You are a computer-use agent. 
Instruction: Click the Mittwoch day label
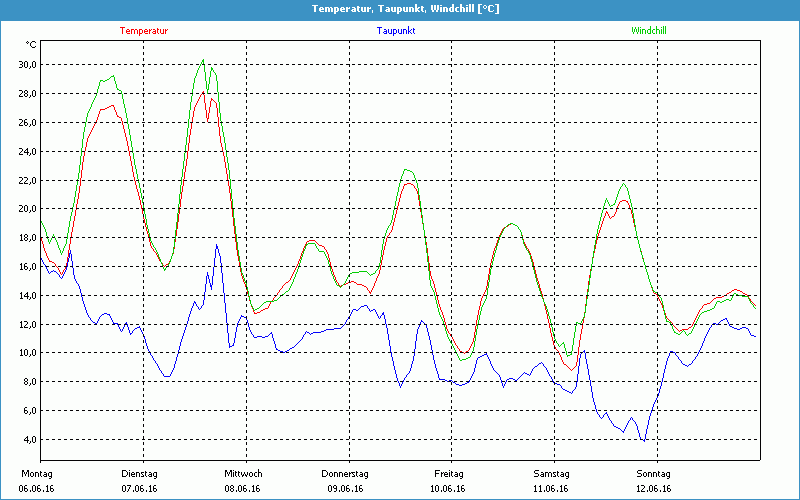click(243, 474)
